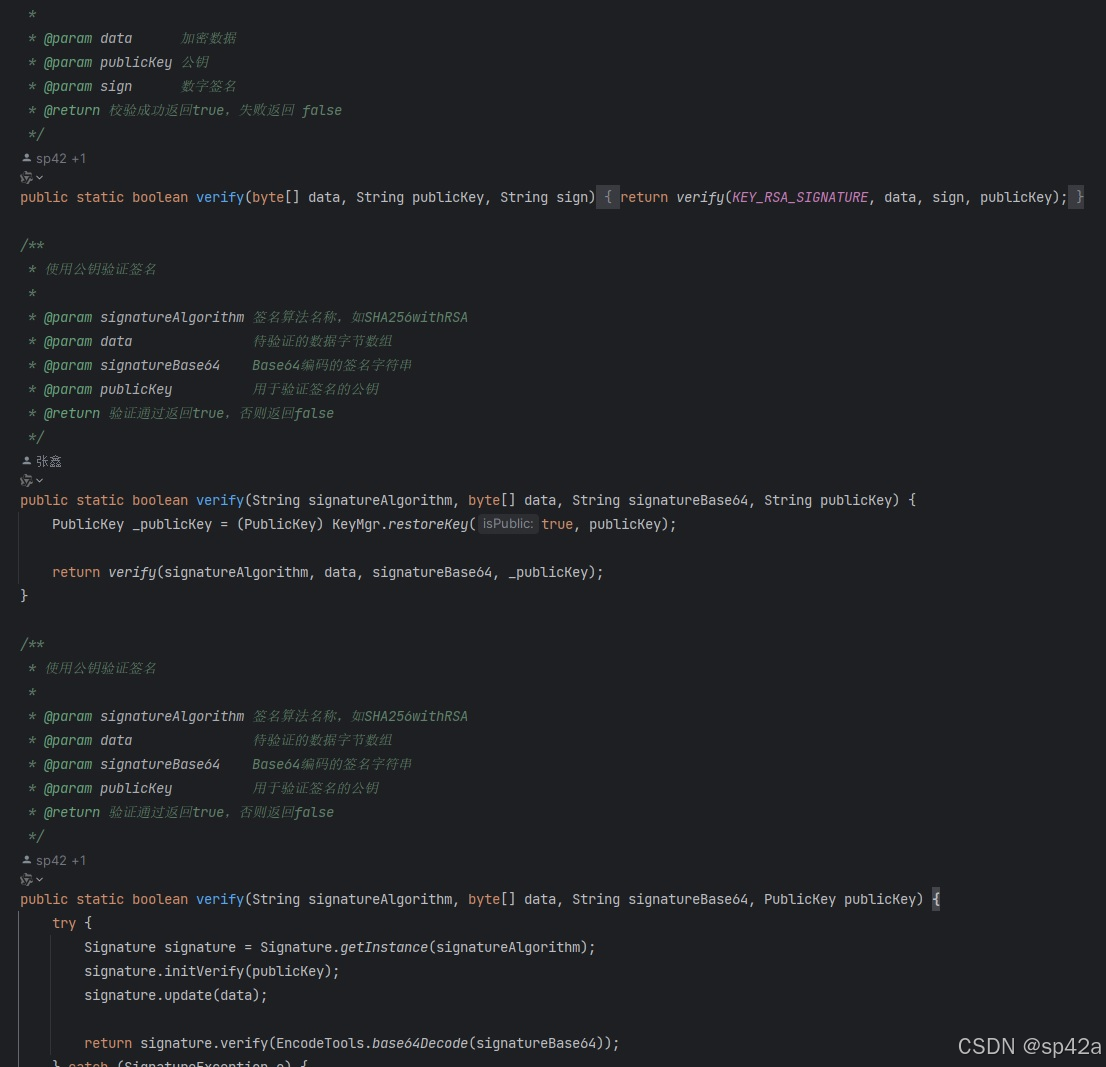Screen dimensions: 1106x1067
Task: Click the KeyMgr class reference
Action: (x=356, y=525)
